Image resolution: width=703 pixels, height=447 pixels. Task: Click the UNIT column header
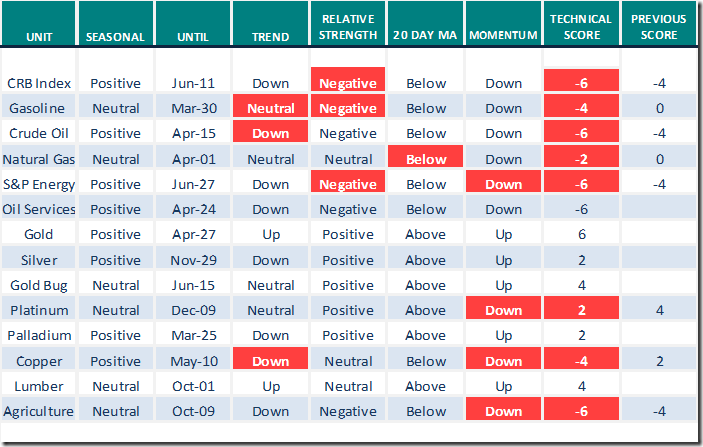coord(40,37)
